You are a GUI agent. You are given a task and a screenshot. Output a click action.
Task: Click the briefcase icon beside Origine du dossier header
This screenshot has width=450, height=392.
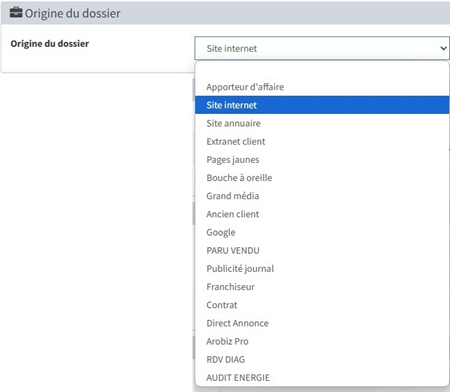pos(16,13)
